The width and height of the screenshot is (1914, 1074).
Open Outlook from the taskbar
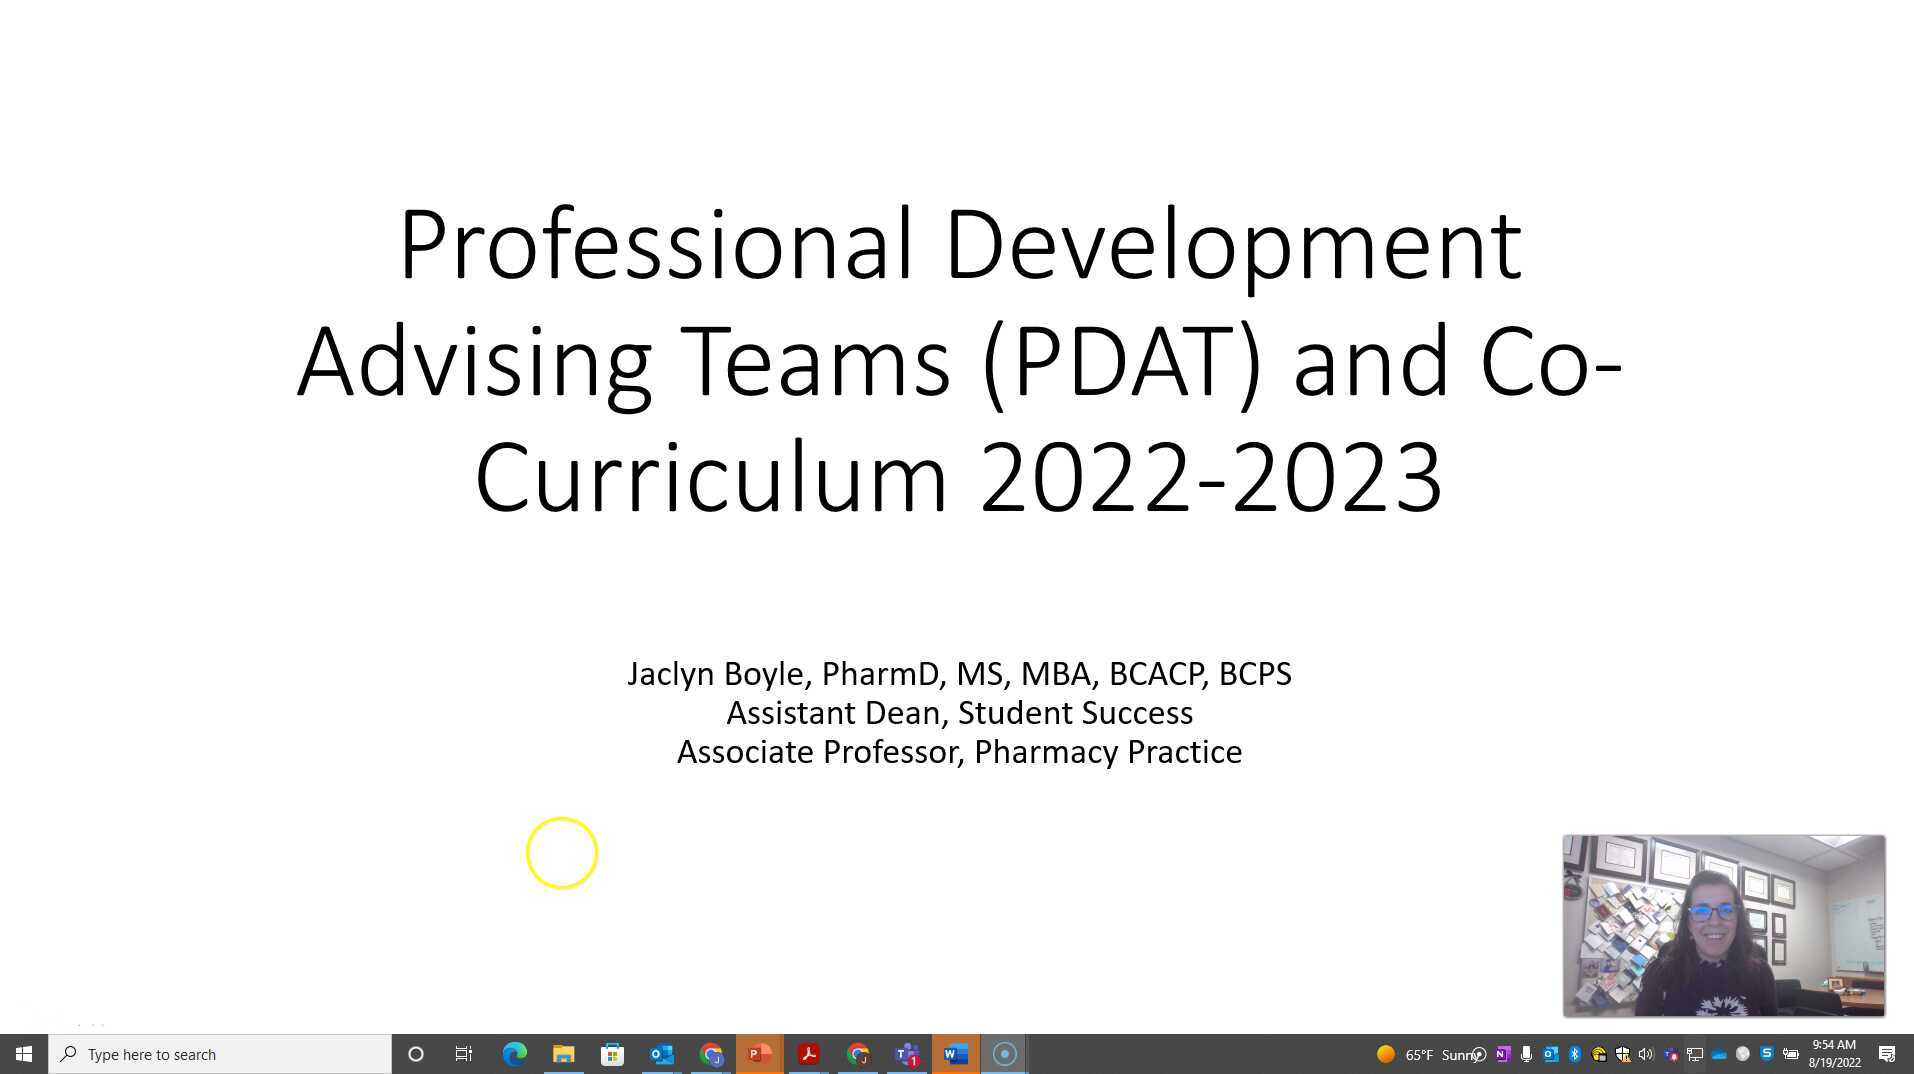(661, 1053)
